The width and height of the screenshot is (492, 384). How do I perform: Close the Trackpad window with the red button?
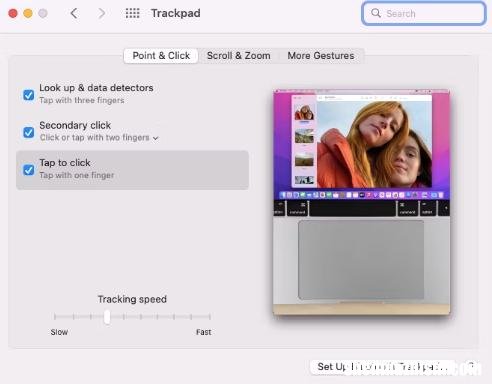13,13
